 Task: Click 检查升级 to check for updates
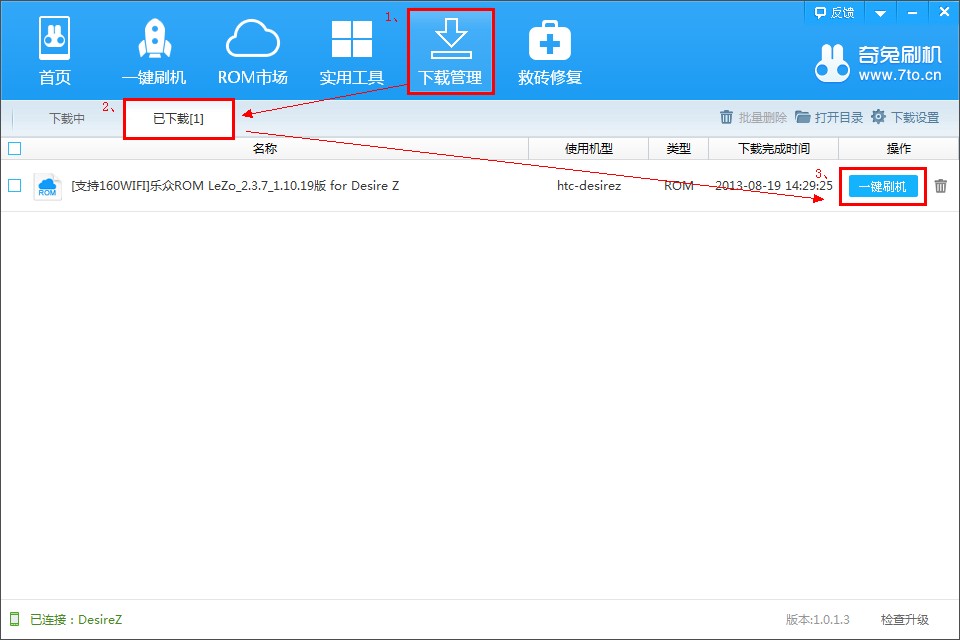904,620
